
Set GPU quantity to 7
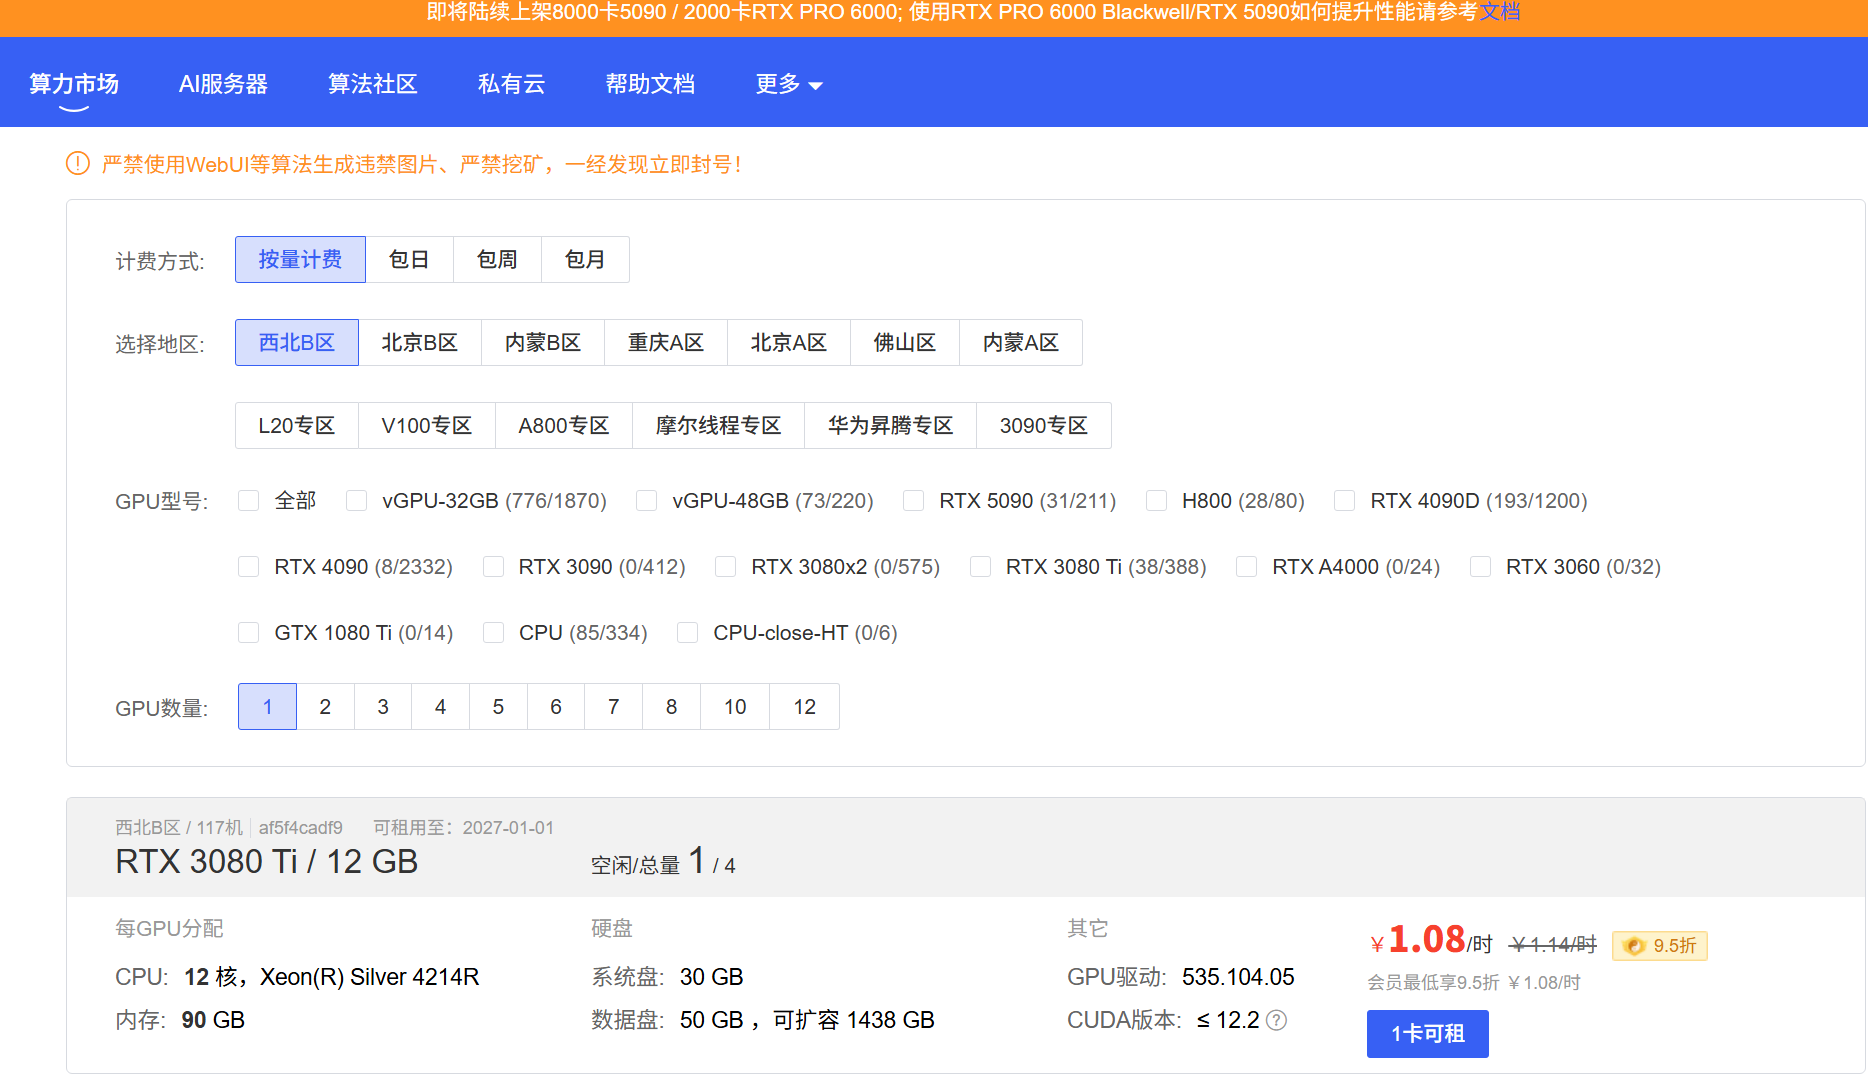[x=614, y=707]
